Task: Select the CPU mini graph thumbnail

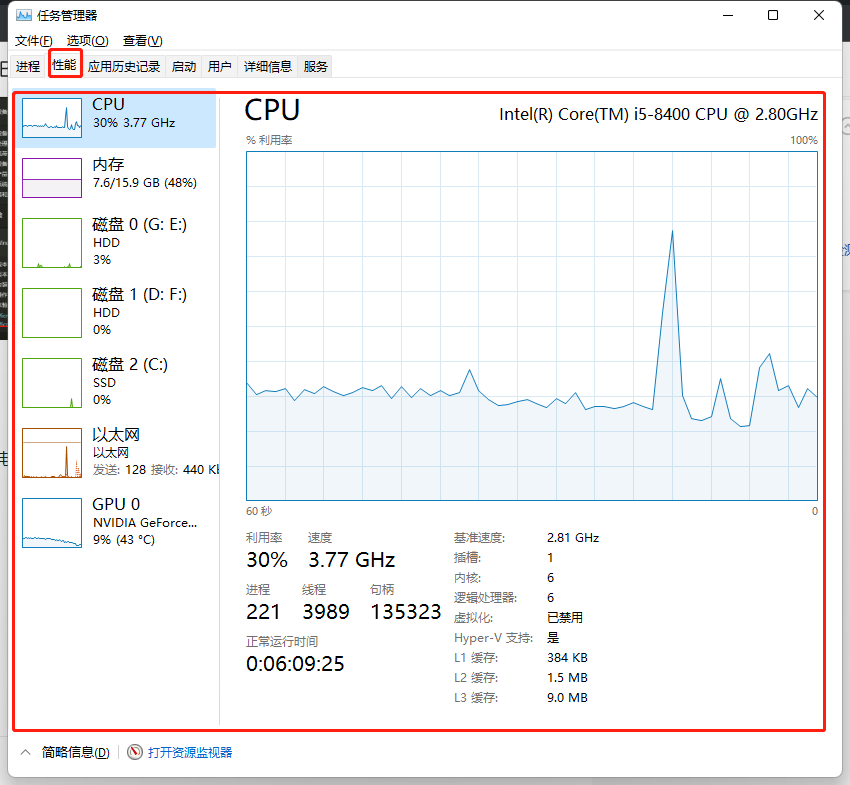Action: tap(52, 117)
